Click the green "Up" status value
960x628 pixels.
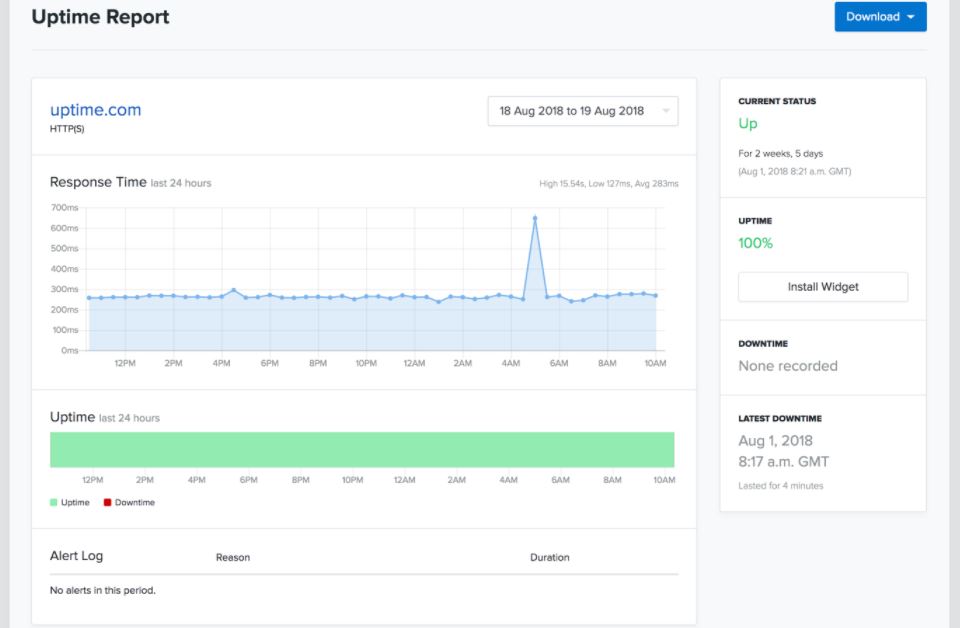[x=748, y=124]
